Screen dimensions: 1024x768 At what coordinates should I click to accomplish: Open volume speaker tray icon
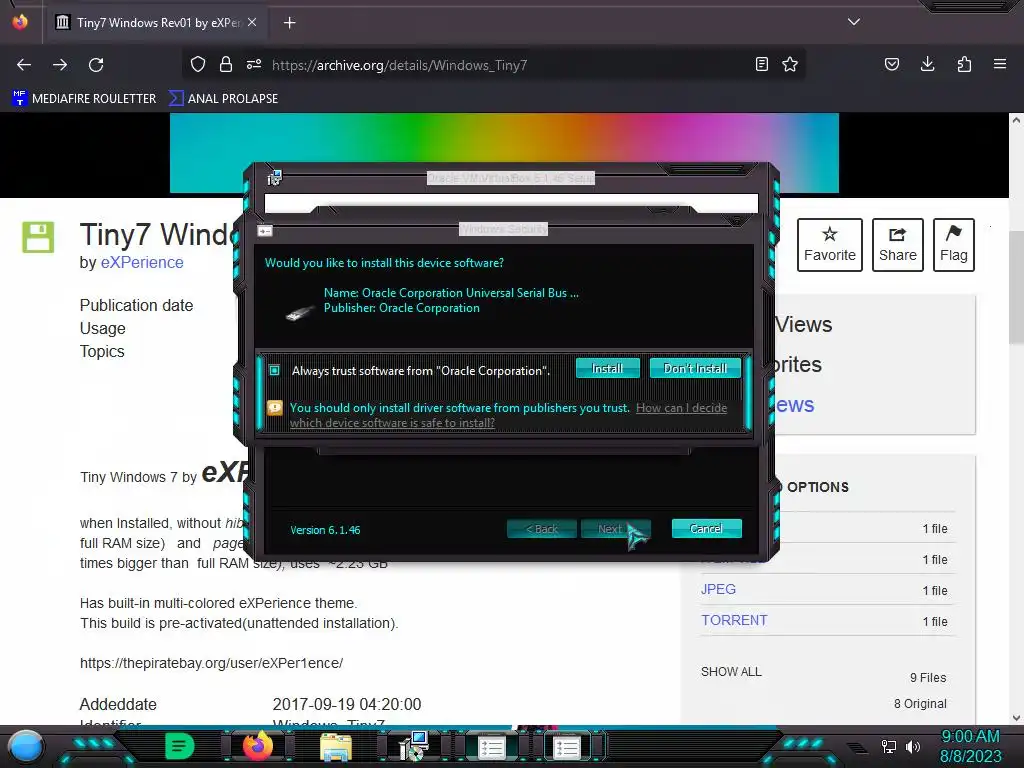913,746
